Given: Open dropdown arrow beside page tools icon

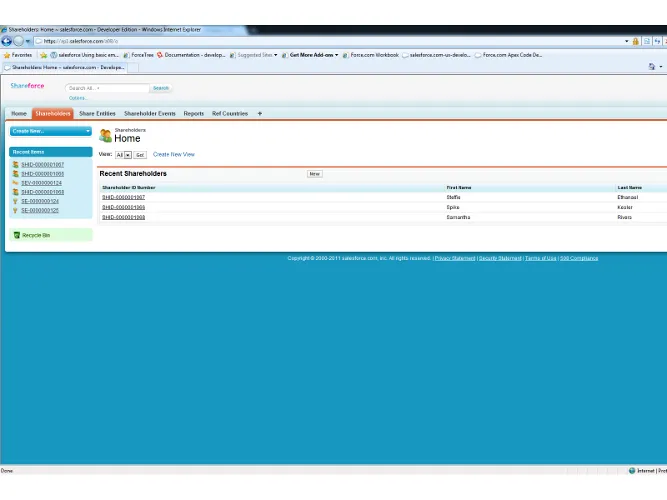Looking at the screenshot, I should click(x=661, y=66).
